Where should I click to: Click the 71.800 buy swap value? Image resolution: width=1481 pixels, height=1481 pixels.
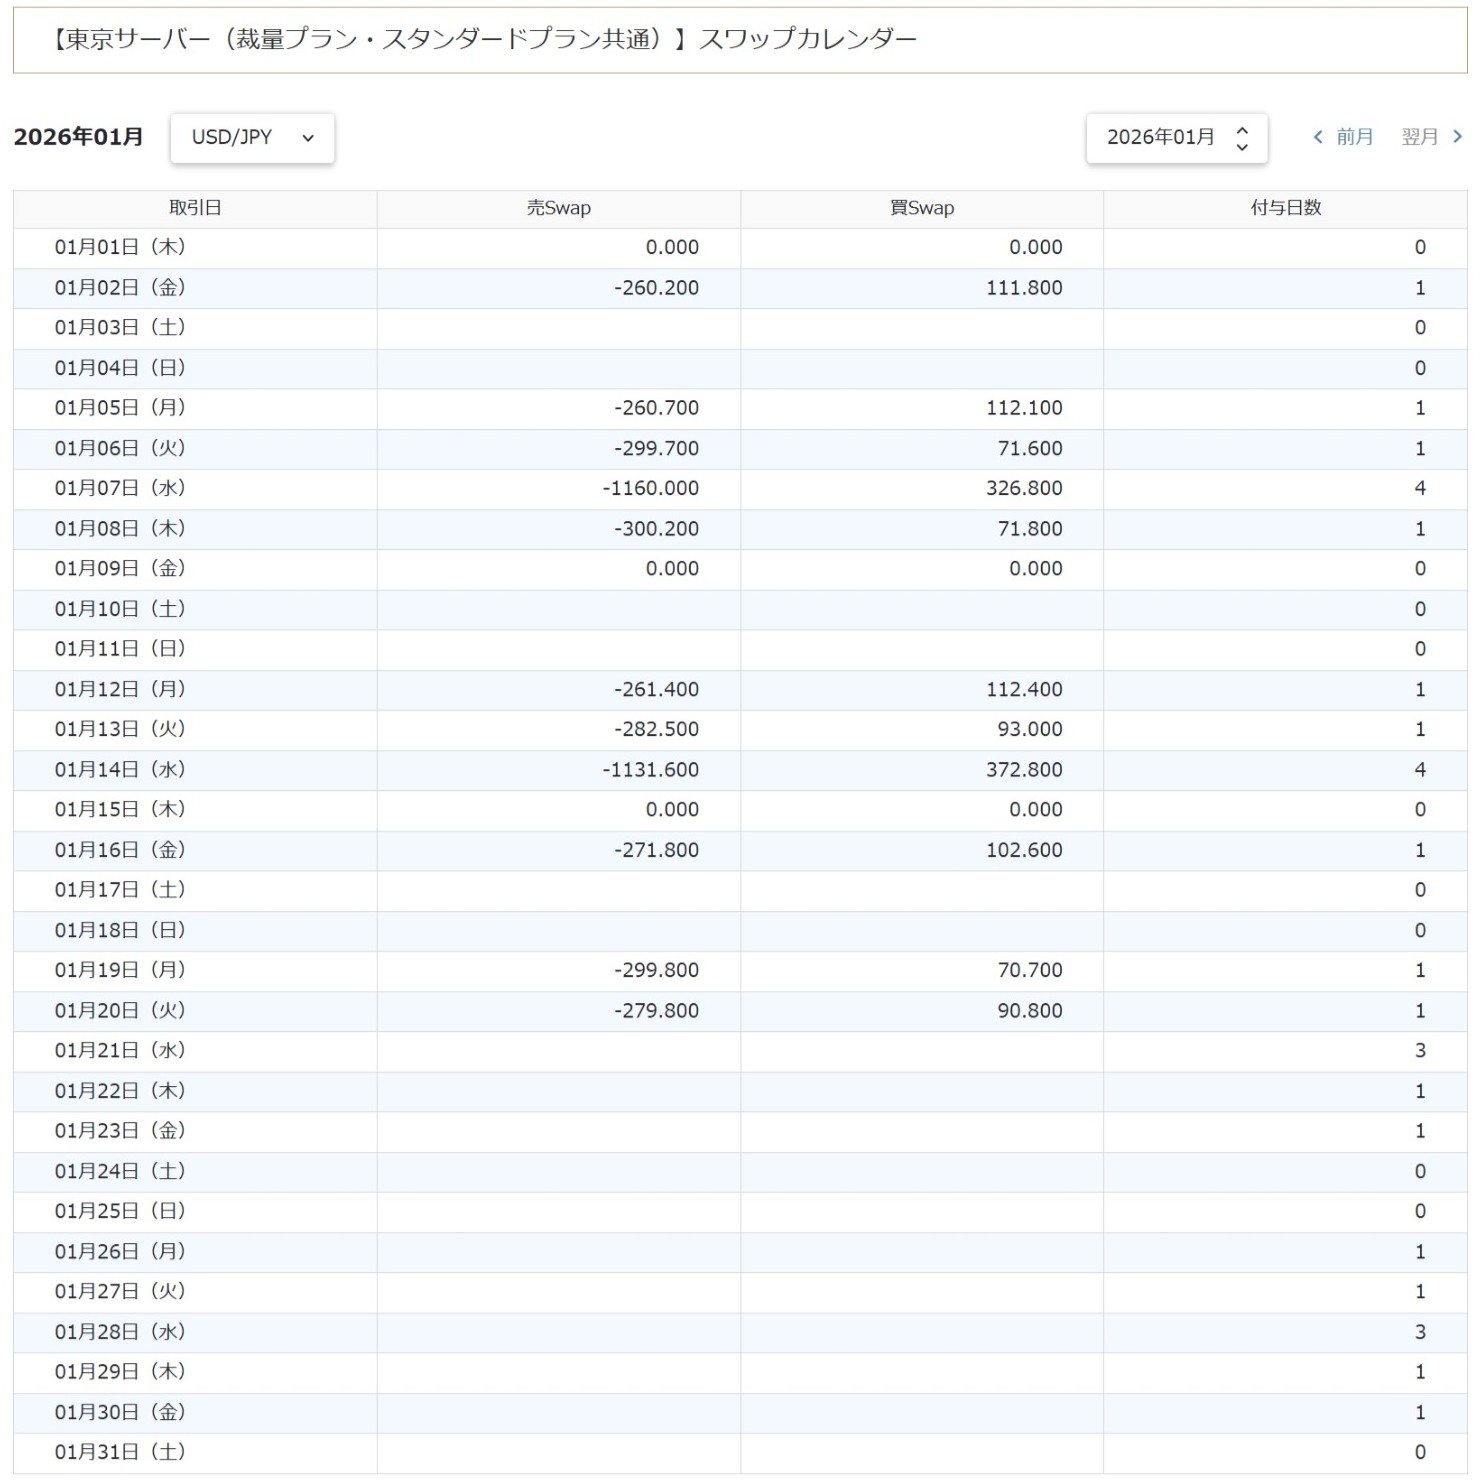(x=1030, y=529)
